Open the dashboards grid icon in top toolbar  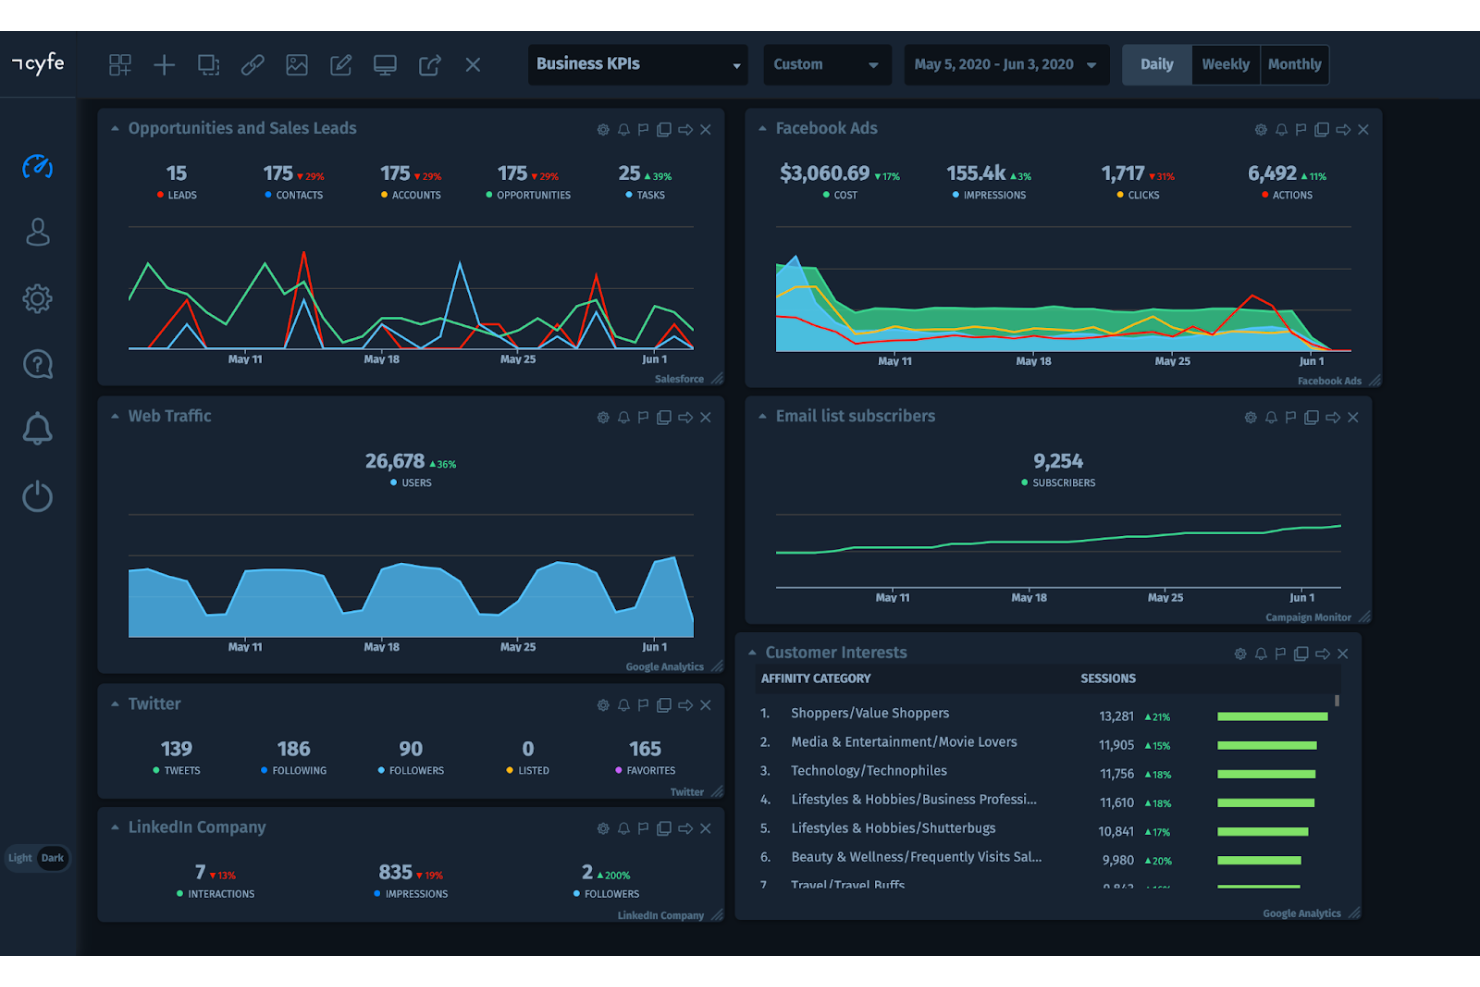pyautogui.click(x=120, y=65)
